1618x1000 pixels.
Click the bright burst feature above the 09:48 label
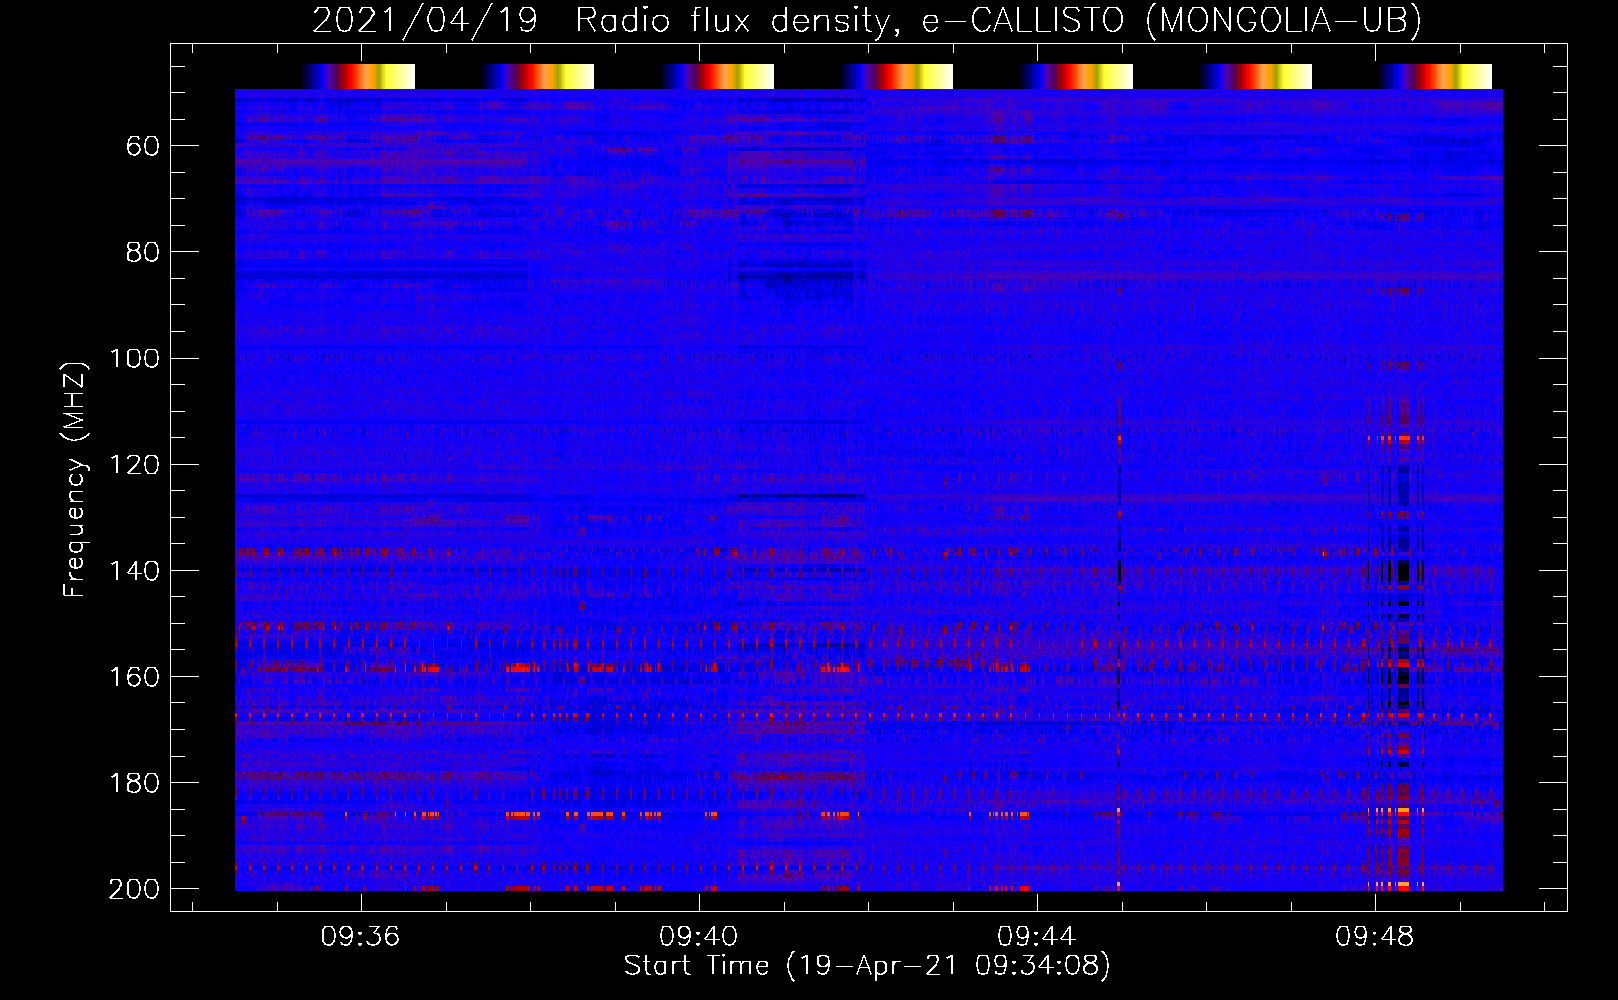pyautogui.click(x=1396, y=640)
